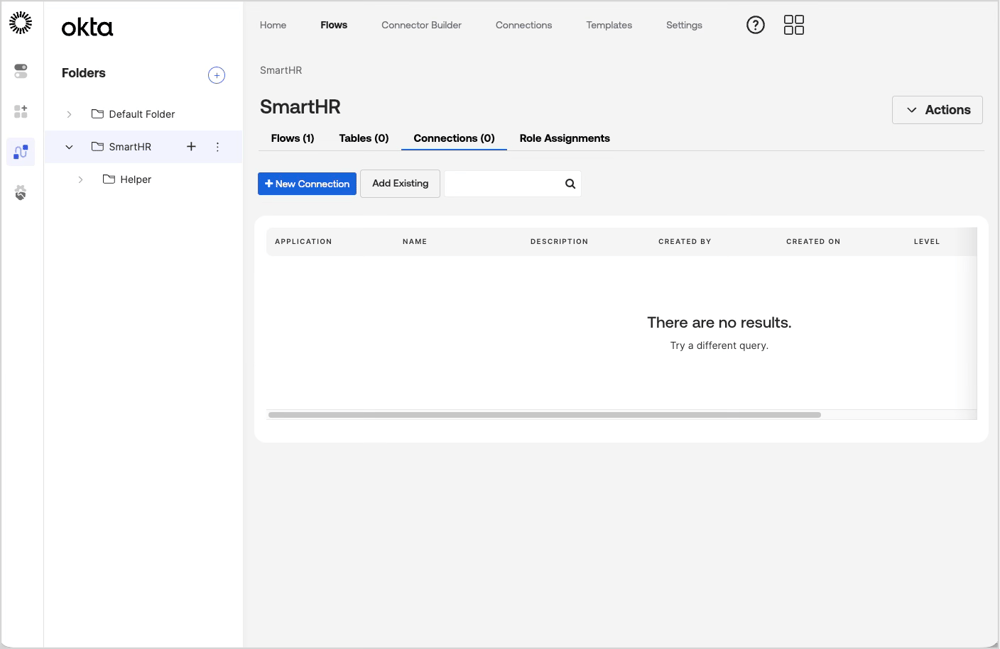This screenshot has height=649, width=1000.
Task: Expand the Default Folder chevron
Action: [69, 114]
